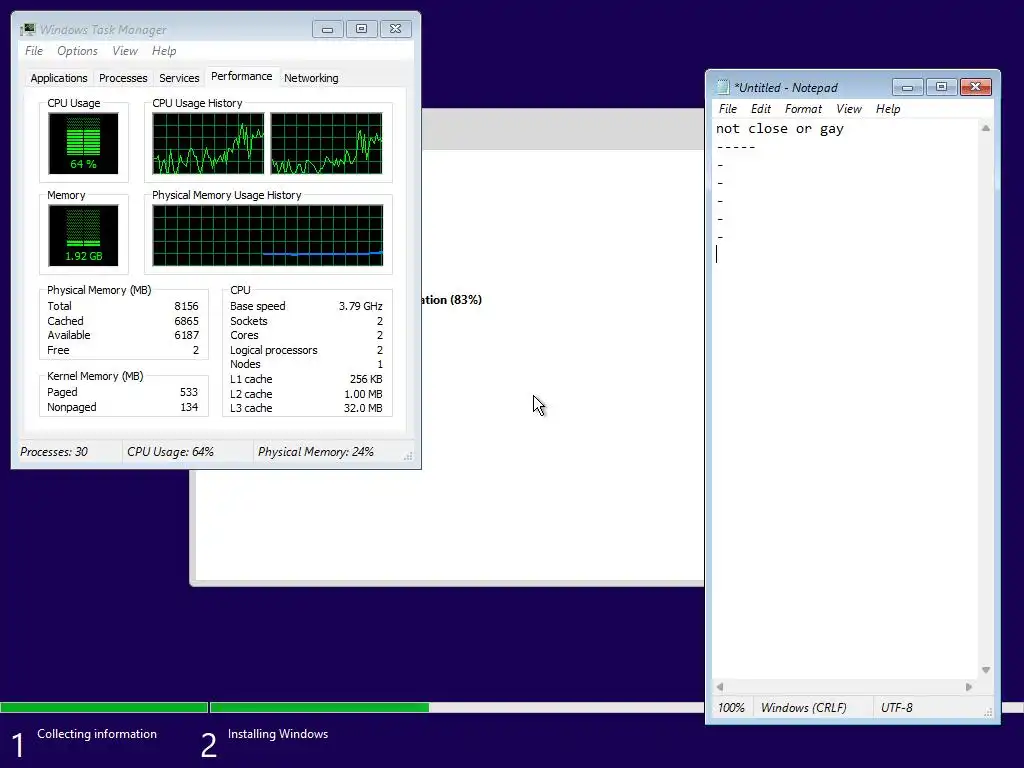Screen dimensions: 1024x768
Task: Click the Nonpaged 134 value
Action: tap(189, 408)
